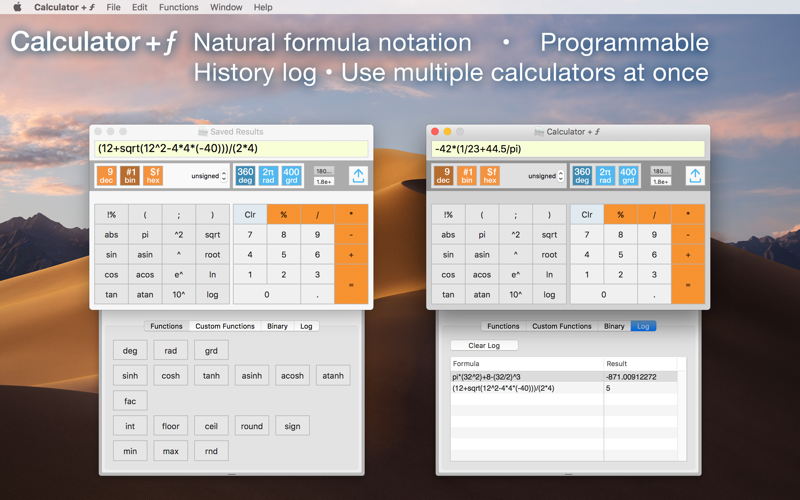Click 10^ key in Calculator + f window

pyautogui.click(x=515, y=294)
